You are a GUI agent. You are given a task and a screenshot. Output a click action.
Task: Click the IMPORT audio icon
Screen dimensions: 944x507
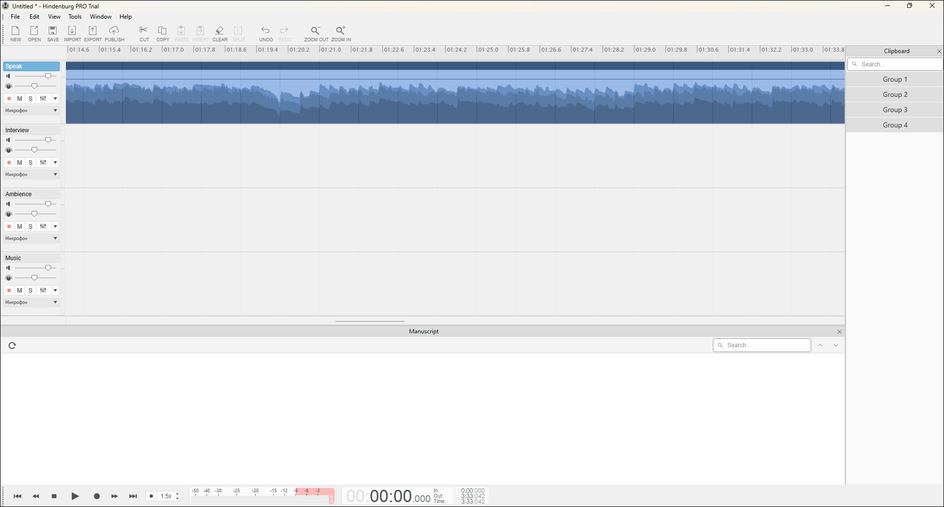coord(72,33)
